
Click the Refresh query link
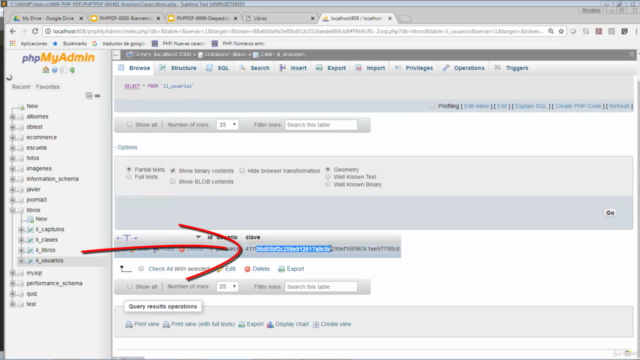(620, 106)
